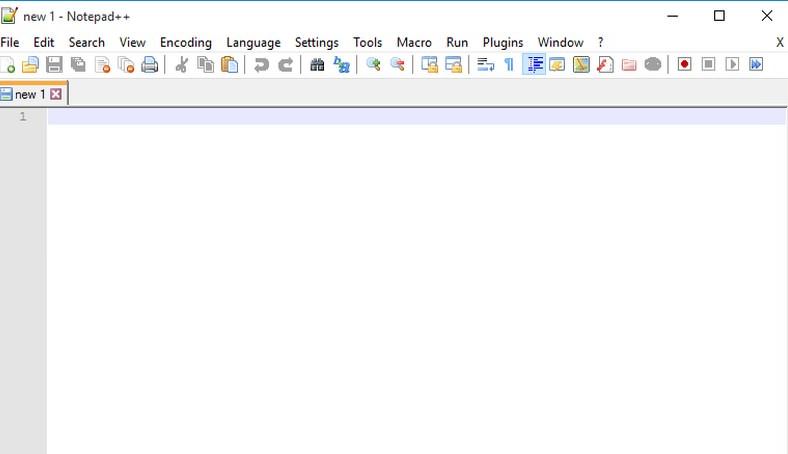The image size is (788, 454).
Task: Click the Notepad++ title bar app icon
Action: [10, 16]
